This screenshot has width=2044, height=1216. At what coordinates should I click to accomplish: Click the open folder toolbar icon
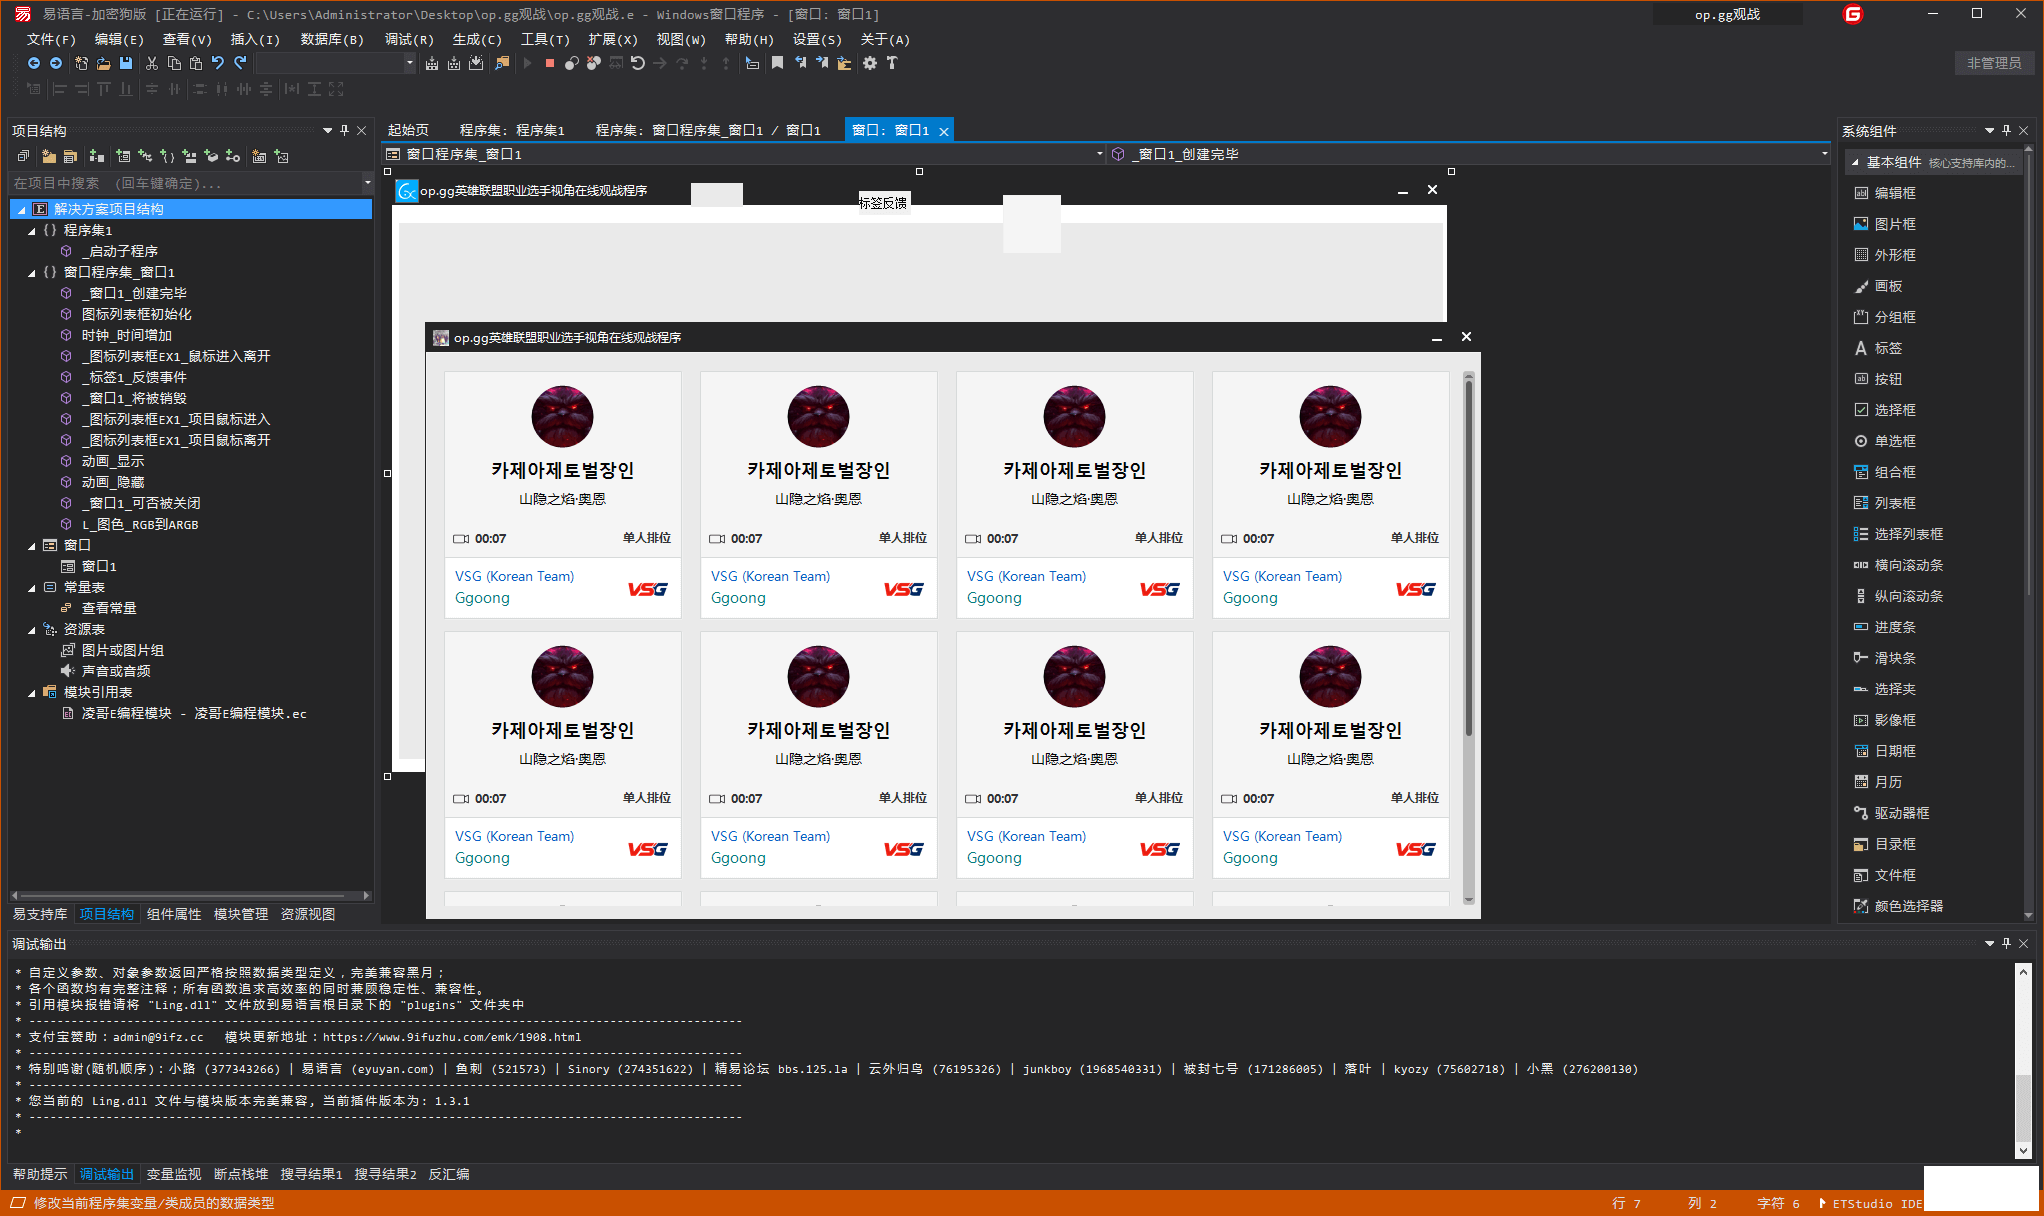(103, 63)
